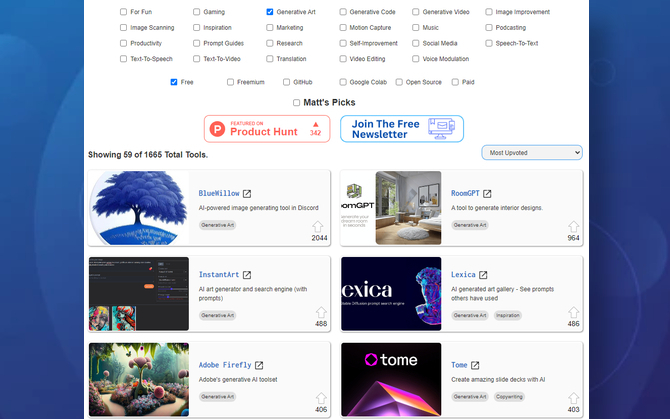
Task: Check the Image Scanning checkbox
Action: (123, 28)
